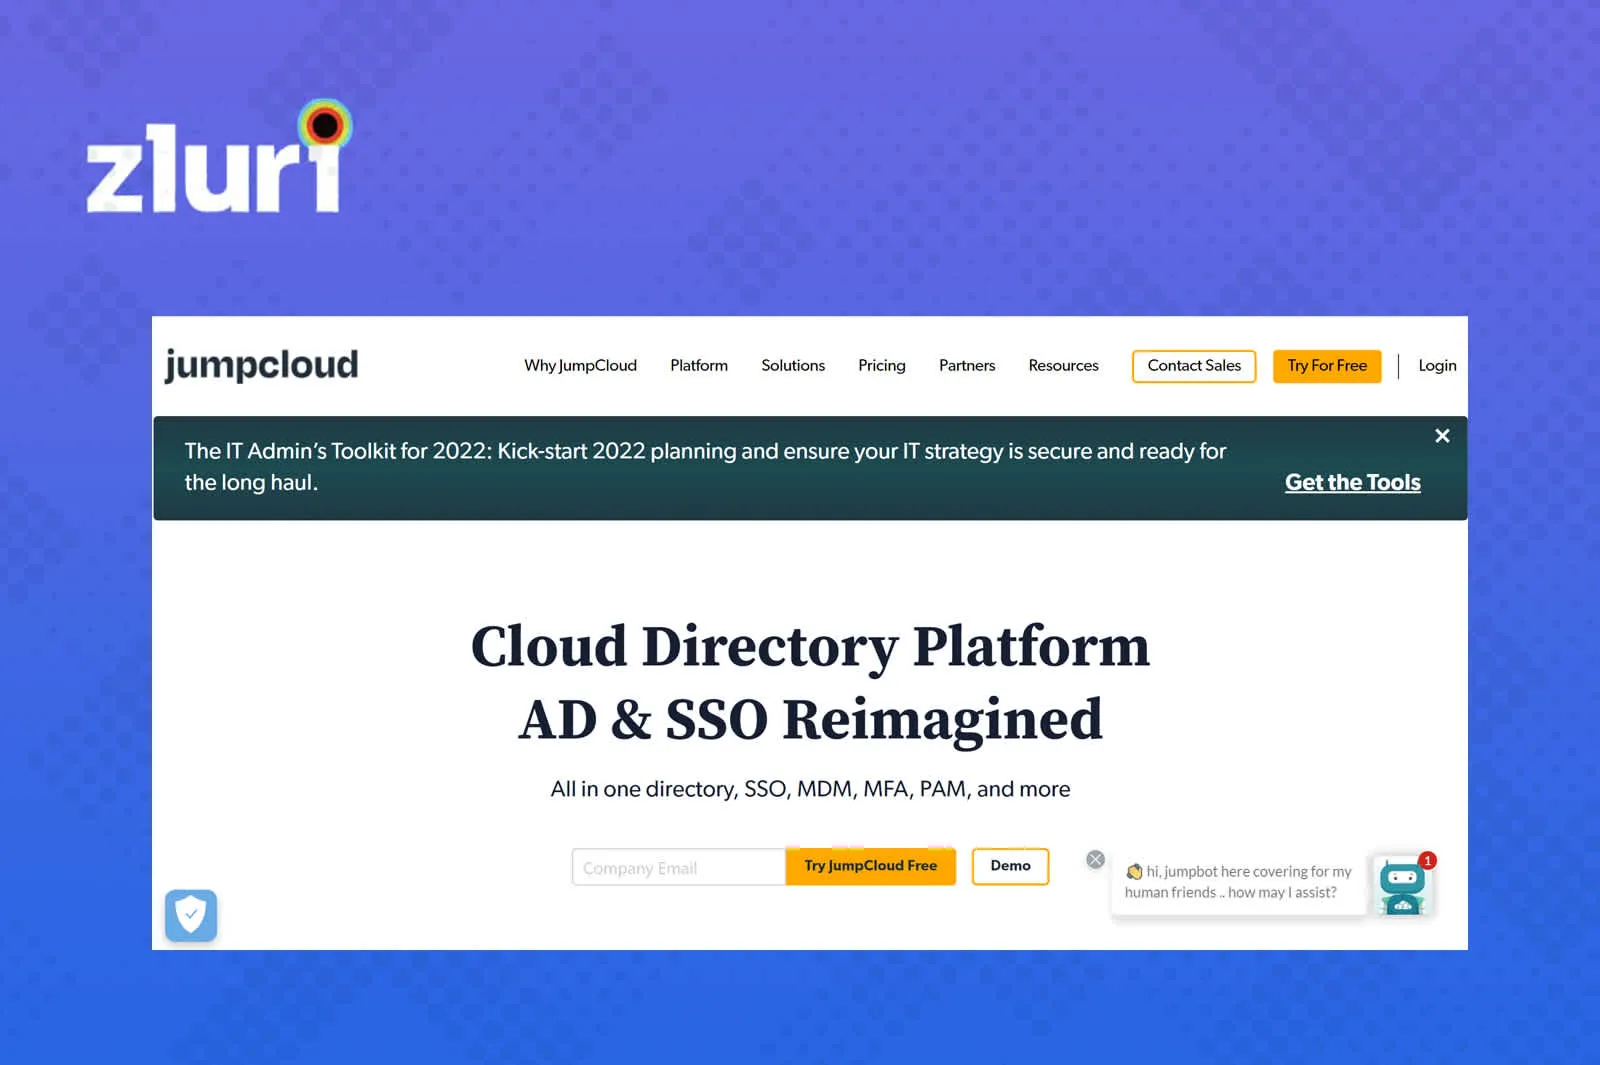The image size is (1600, 1065).
Task: Open the Why JumpCloud menu
Action: pyautogui.click(x=580, y=365)
